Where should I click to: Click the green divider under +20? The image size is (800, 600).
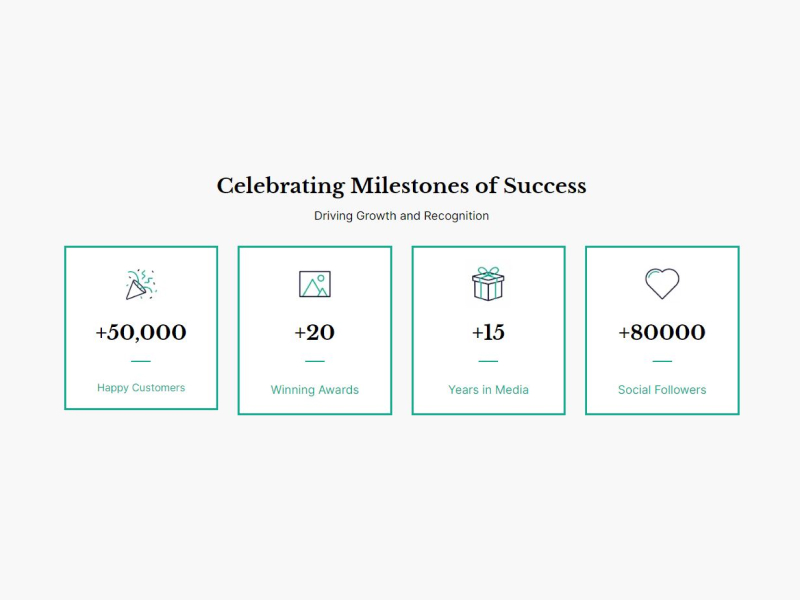pyautogui.click(x=315, y=361)
